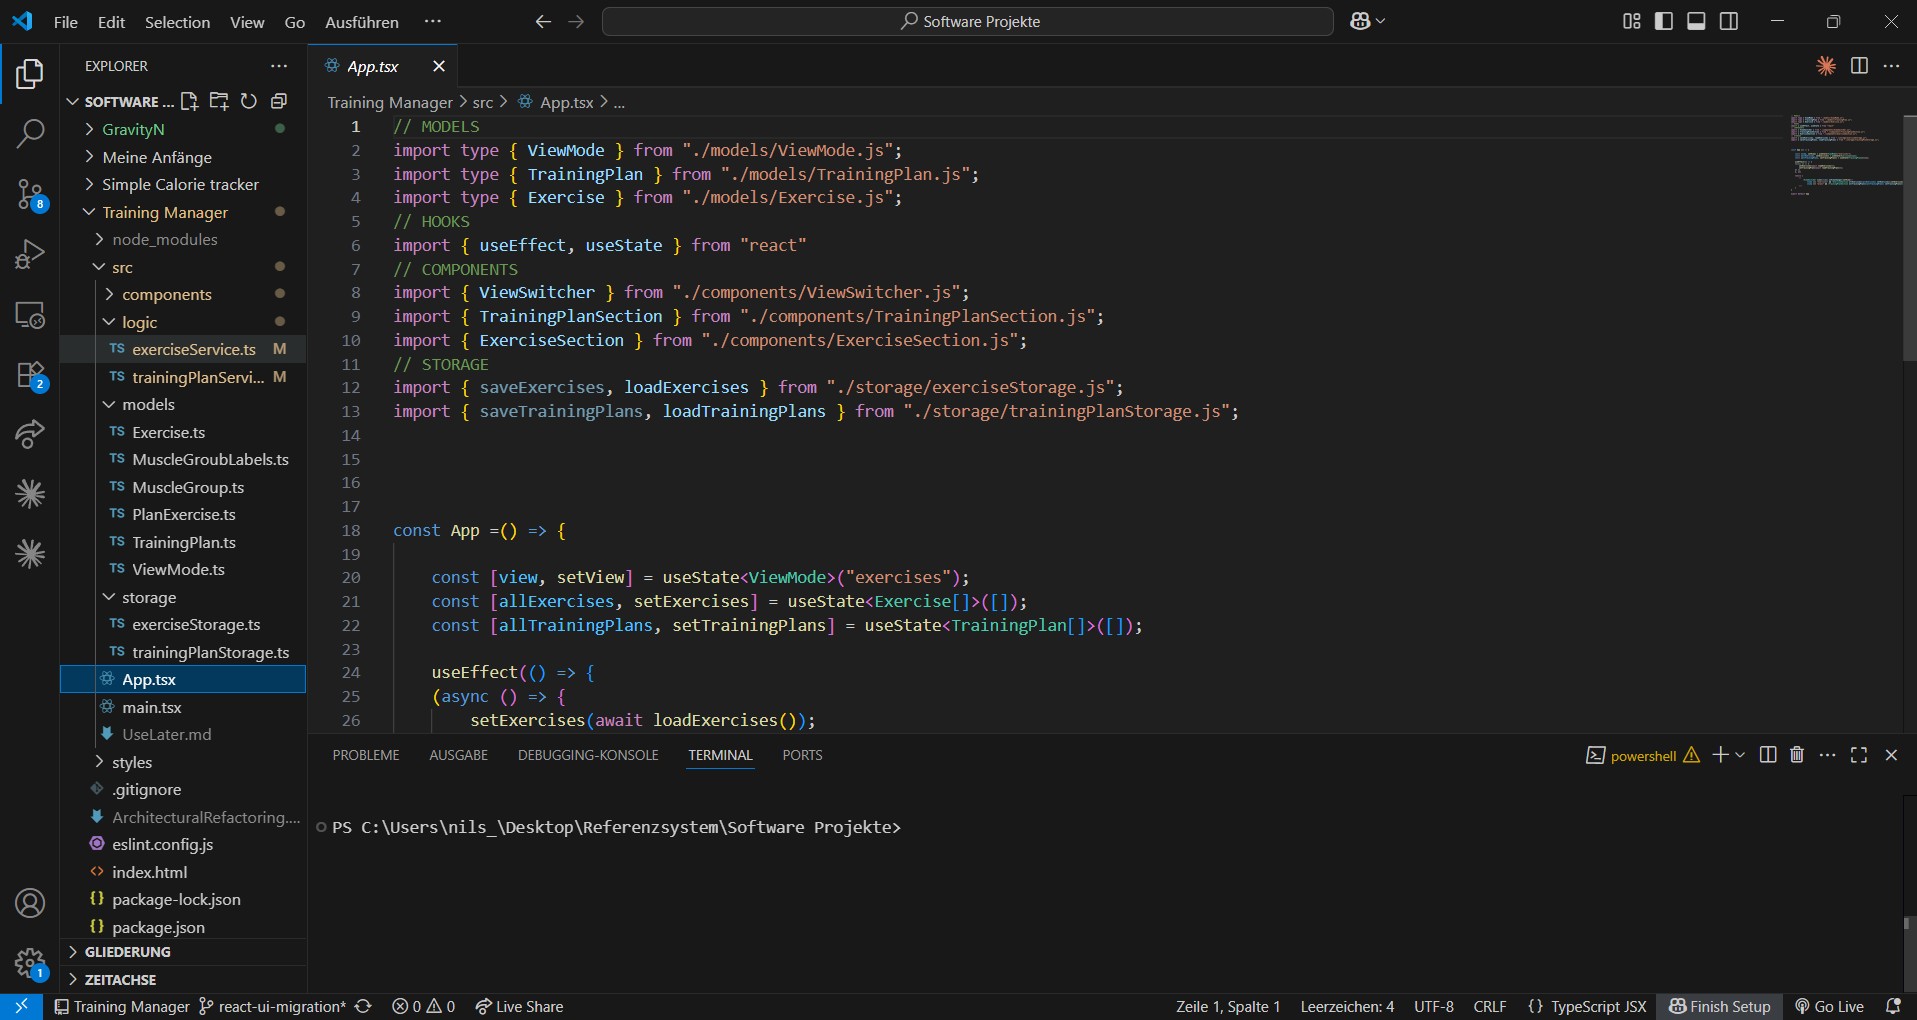Collapse all folders in explorer
This screenshot has width=1917, height=1020.
279,101
